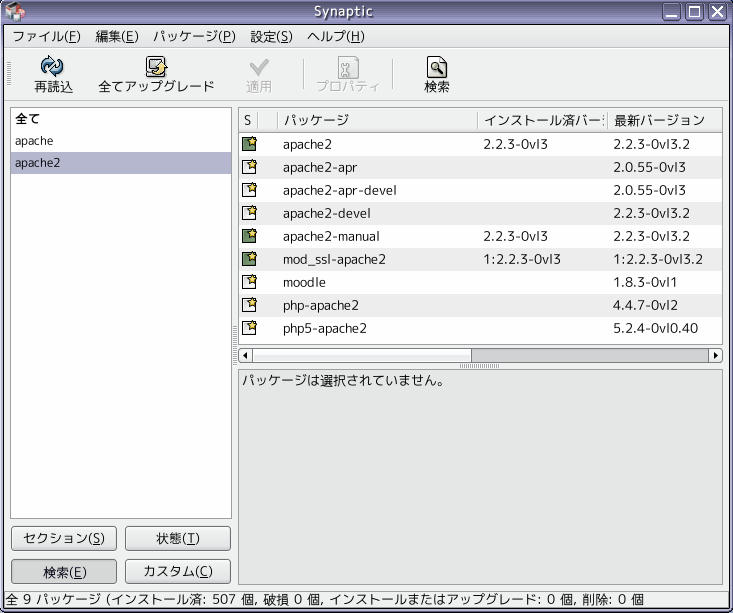Viewport: 733px width, 613px height.
Task: Click the 状態(T) button
Action: [178, 539]
